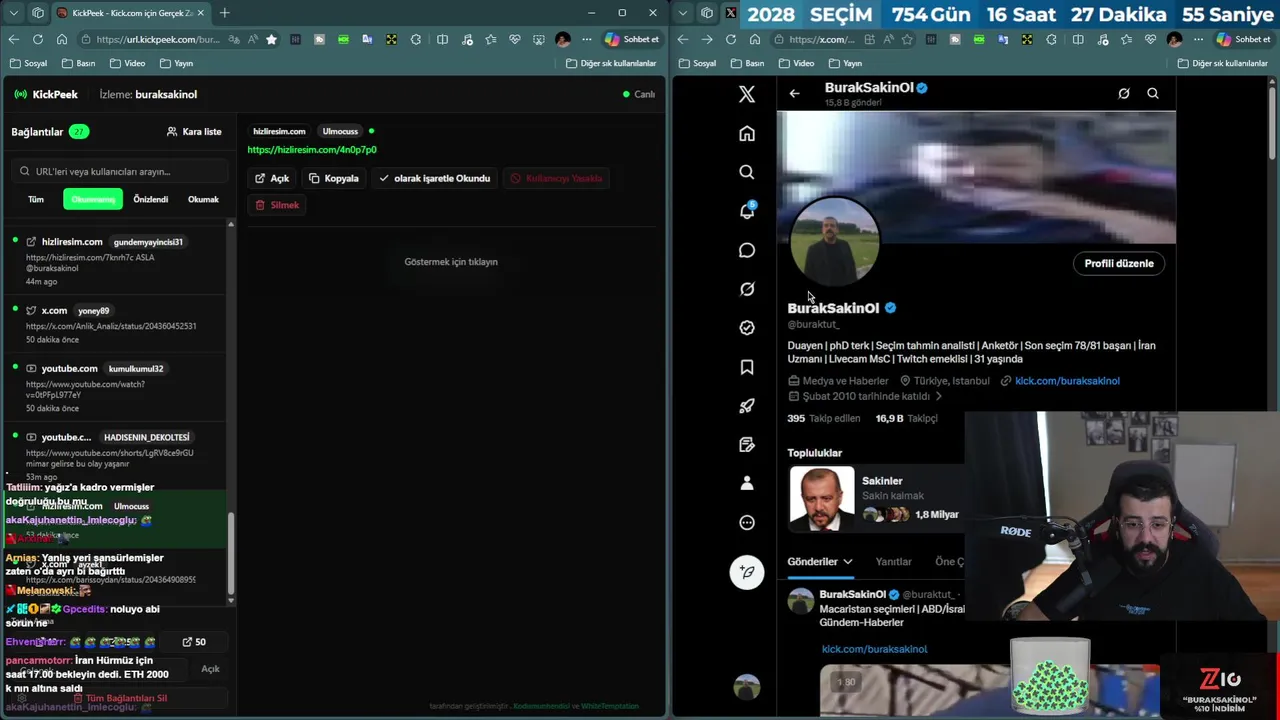Screen dimensions: 1280x720
Task: Click Kopyala to copy the link
Action: point(334,178)
